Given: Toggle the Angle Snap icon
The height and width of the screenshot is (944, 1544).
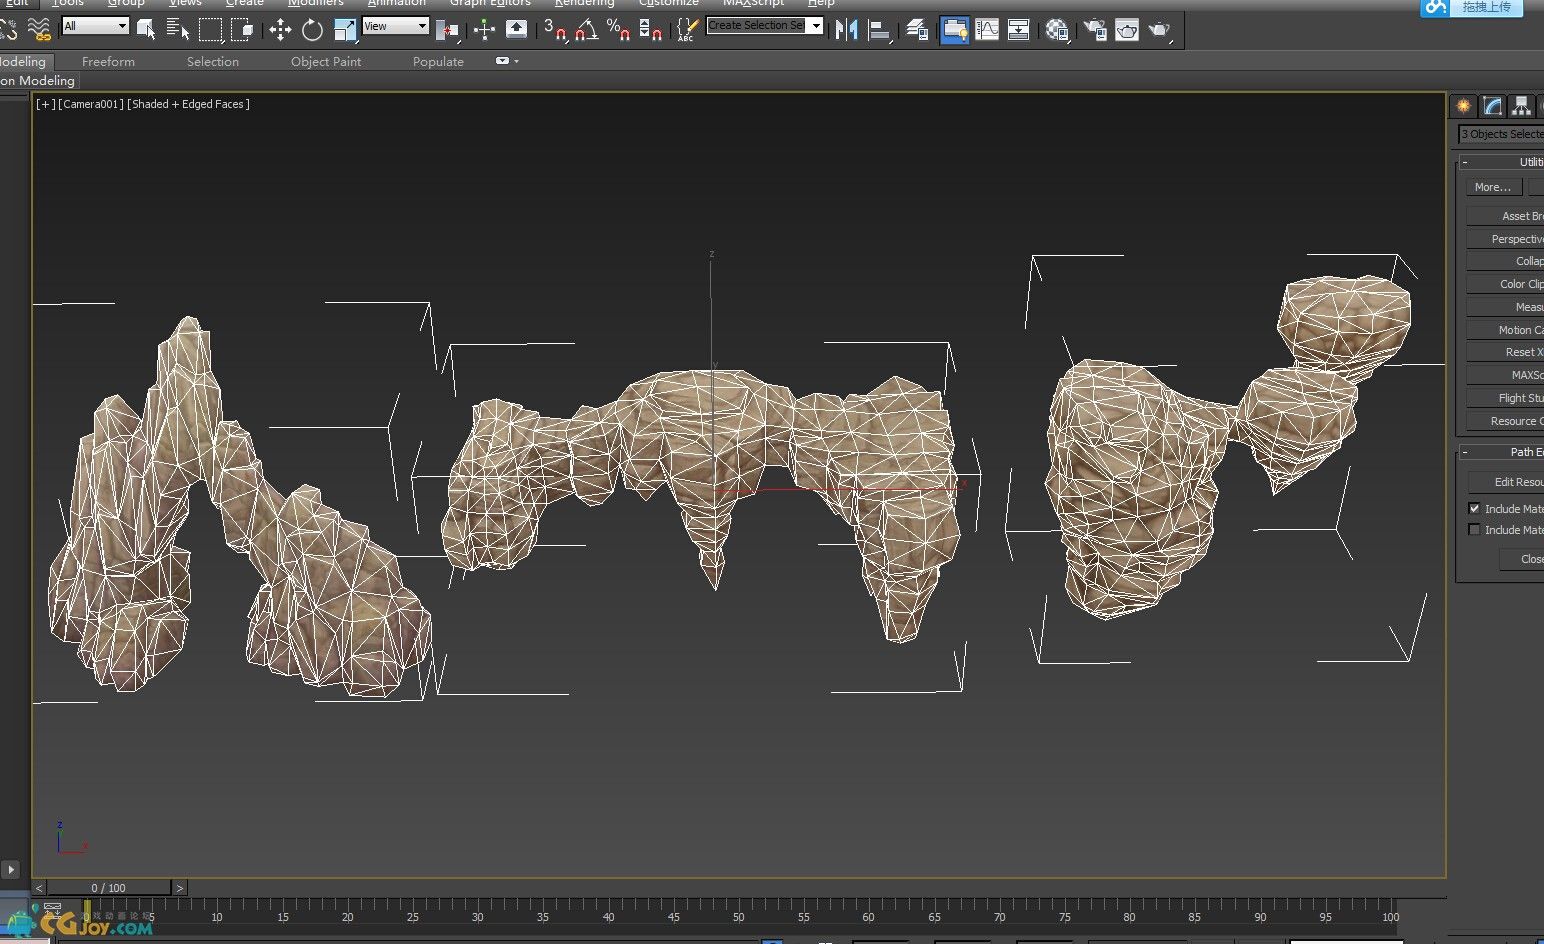Looking at the screenshot, I should [586, 29].
